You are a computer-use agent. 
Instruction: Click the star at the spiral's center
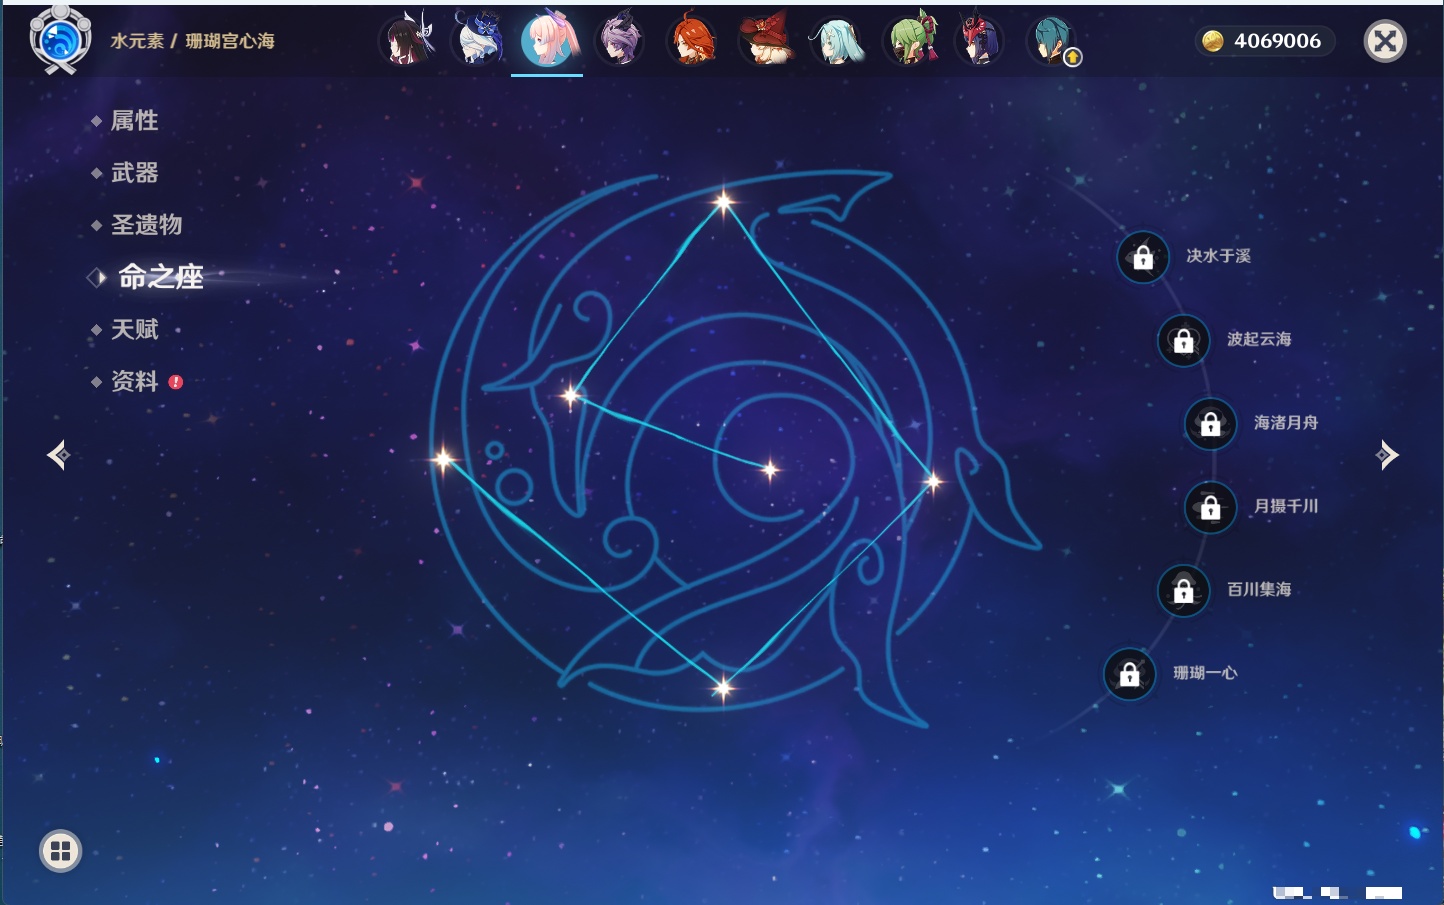pos(770,469)
